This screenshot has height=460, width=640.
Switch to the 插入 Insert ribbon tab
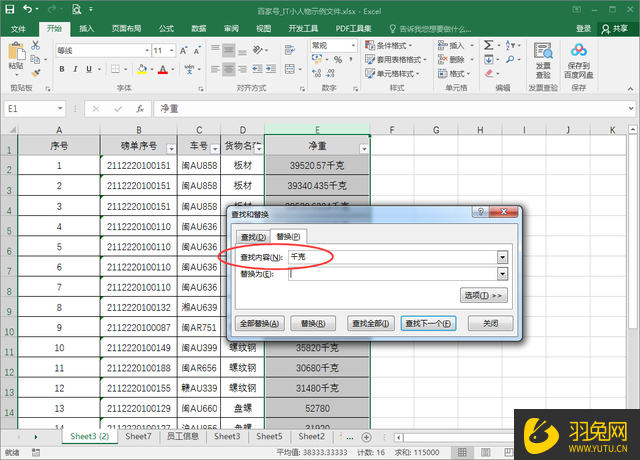point(86,29)
